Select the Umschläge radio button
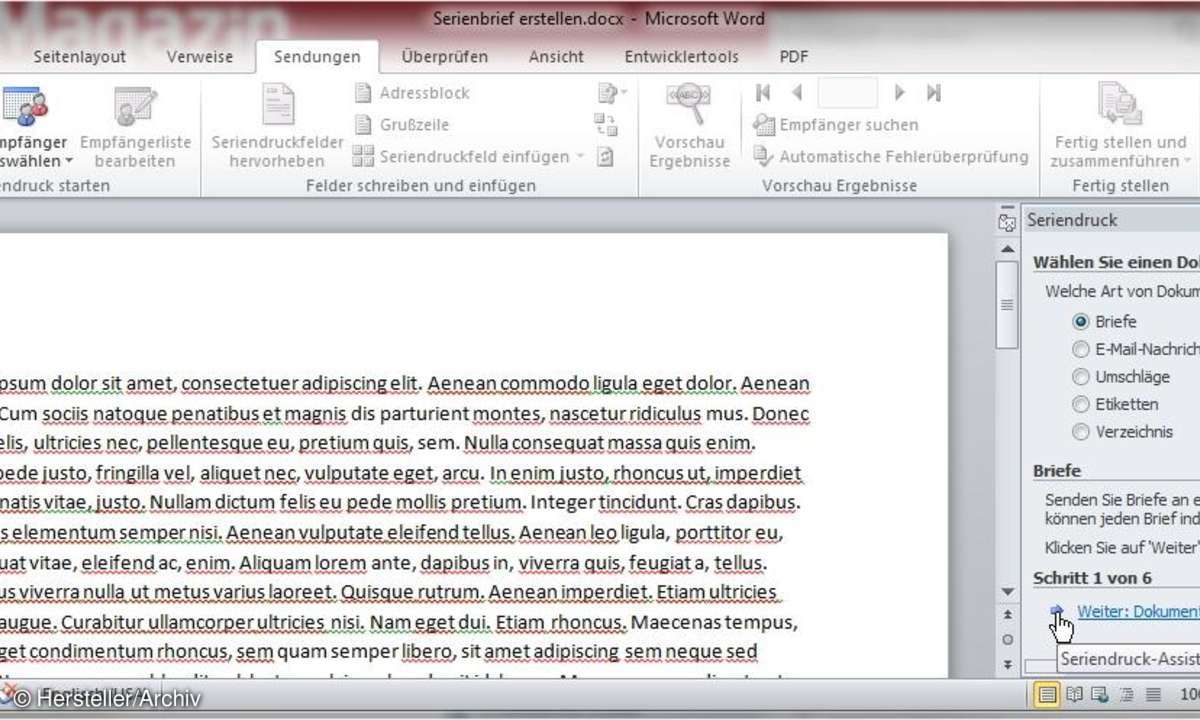Image resolution: width=1200 pixels, height=720 pixels. pos(1080,377)
